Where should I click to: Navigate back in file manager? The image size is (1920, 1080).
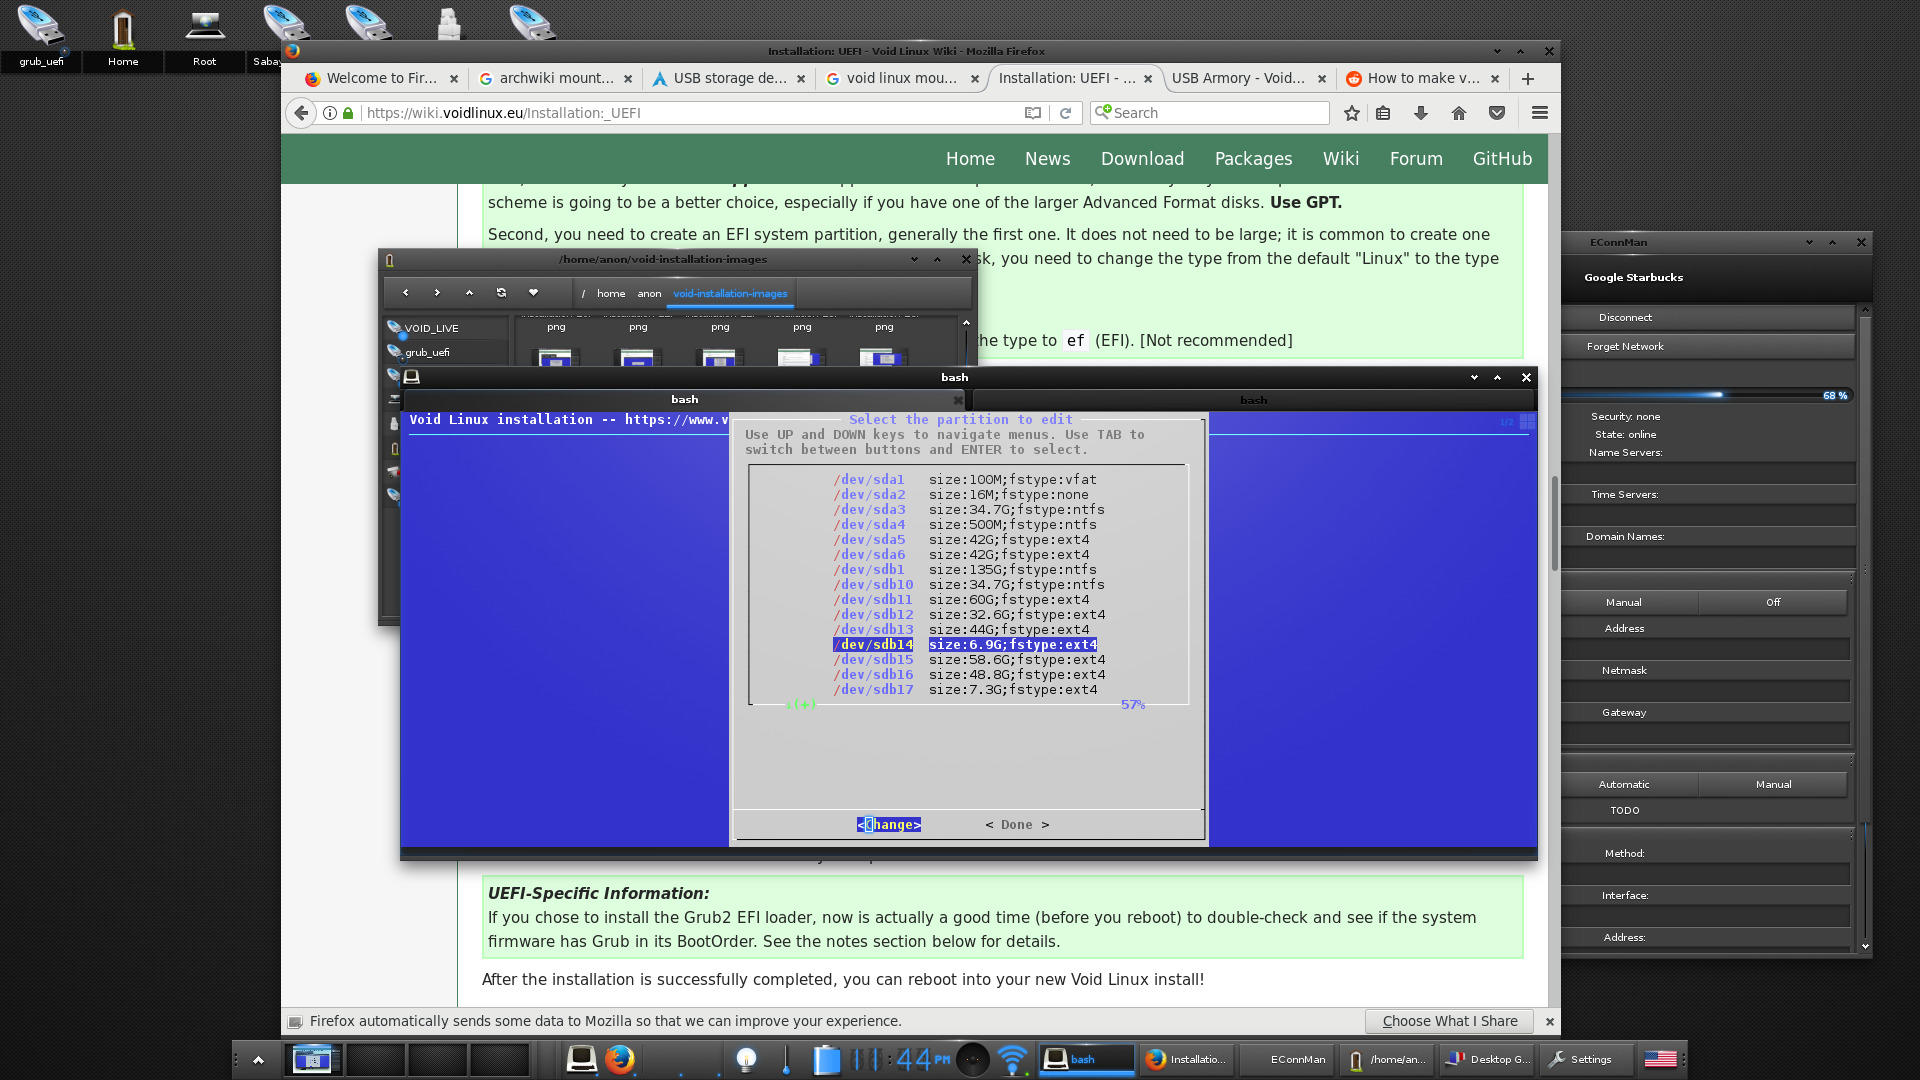(x=405, y=293)
